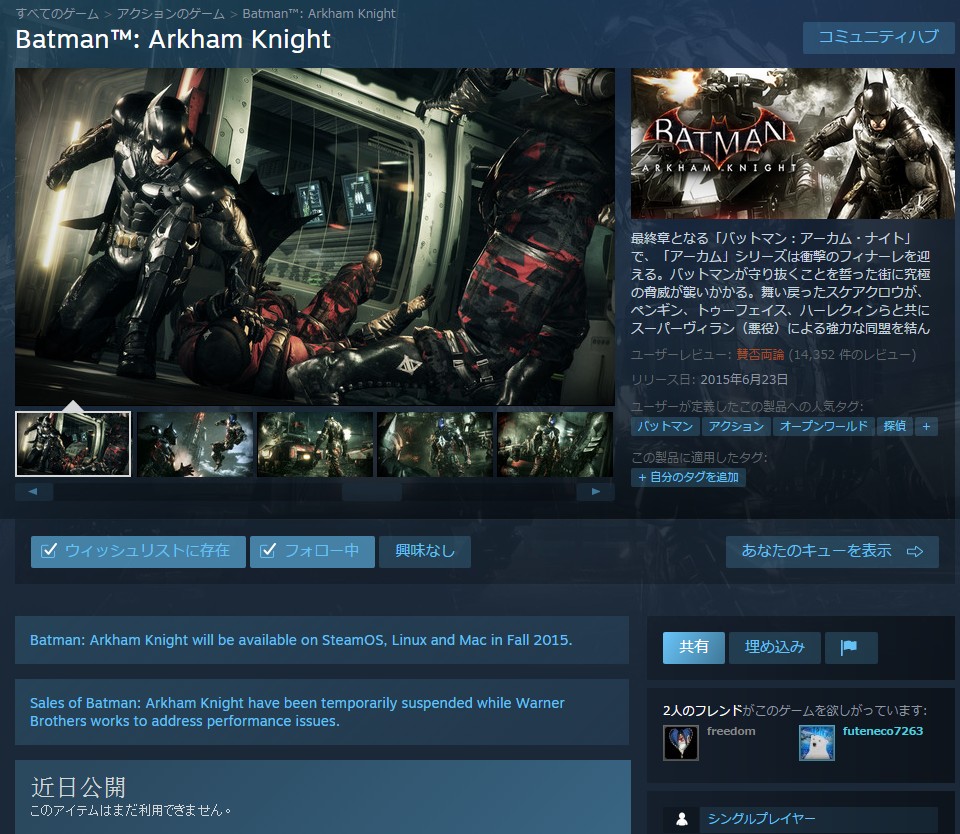Select the 探偵 tag
This screenshot has height=834, width=960.
[x=894, y=426]
